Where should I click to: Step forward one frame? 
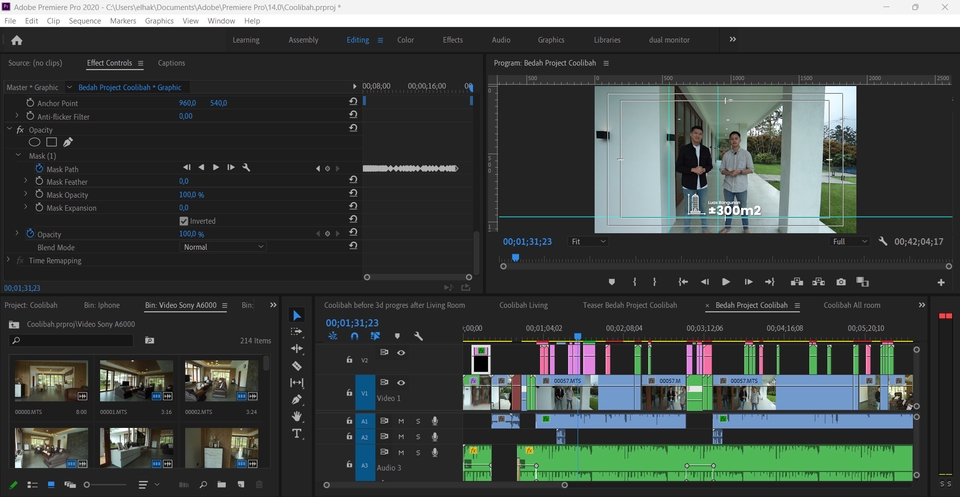click(x=748, y=282)
